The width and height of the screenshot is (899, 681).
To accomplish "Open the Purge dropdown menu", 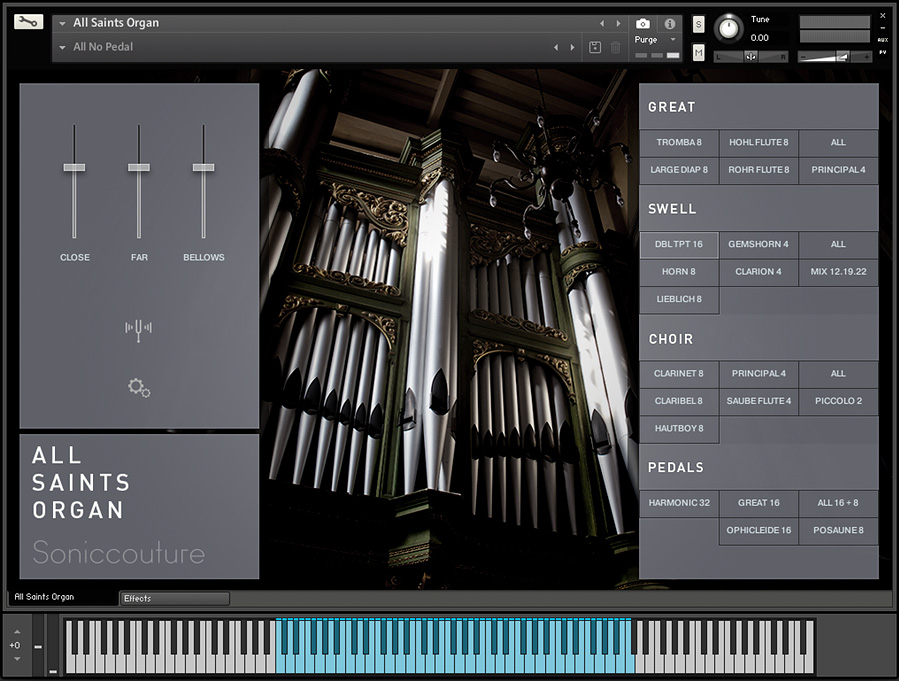I will click(655, 40).
